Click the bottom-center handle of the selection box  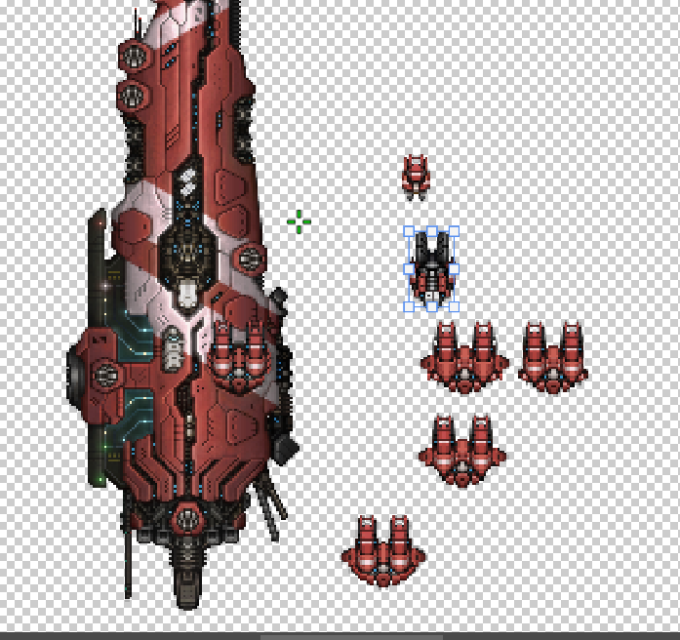[431, 307]
